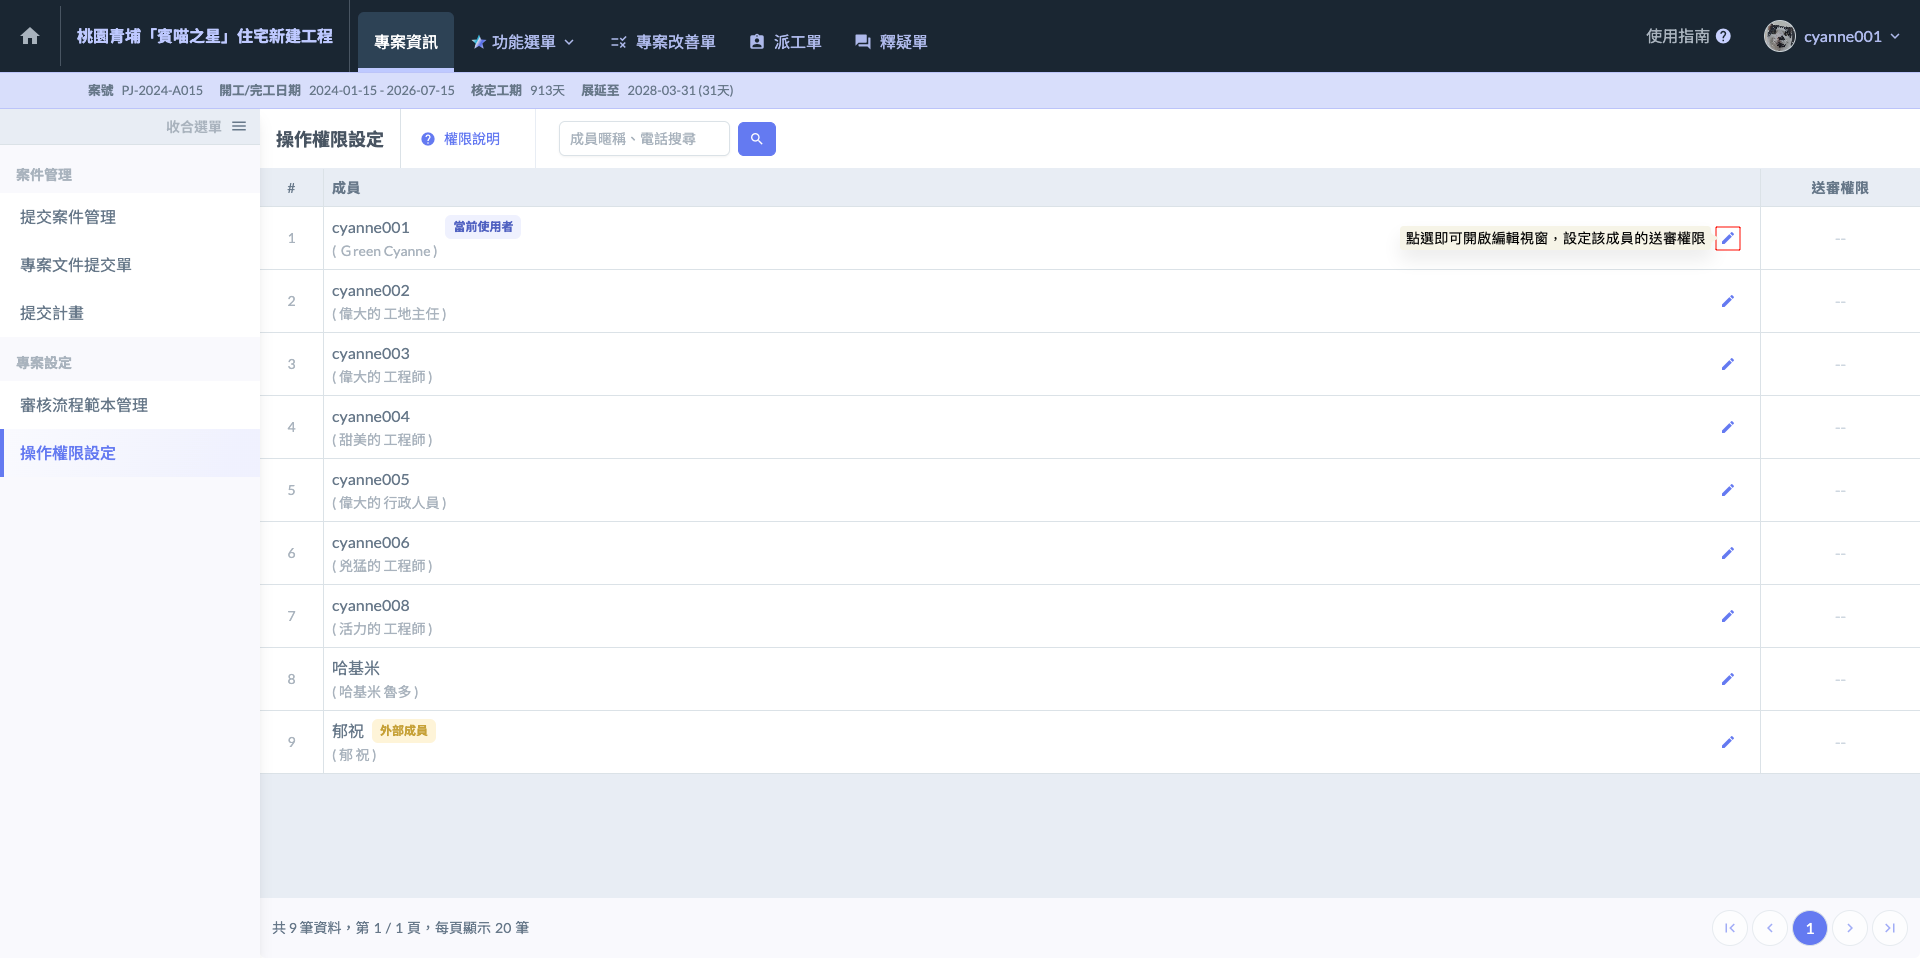The image size is (1920, 958).
Task: Open the 功能選單 dropdown
Action: [523, 42]
